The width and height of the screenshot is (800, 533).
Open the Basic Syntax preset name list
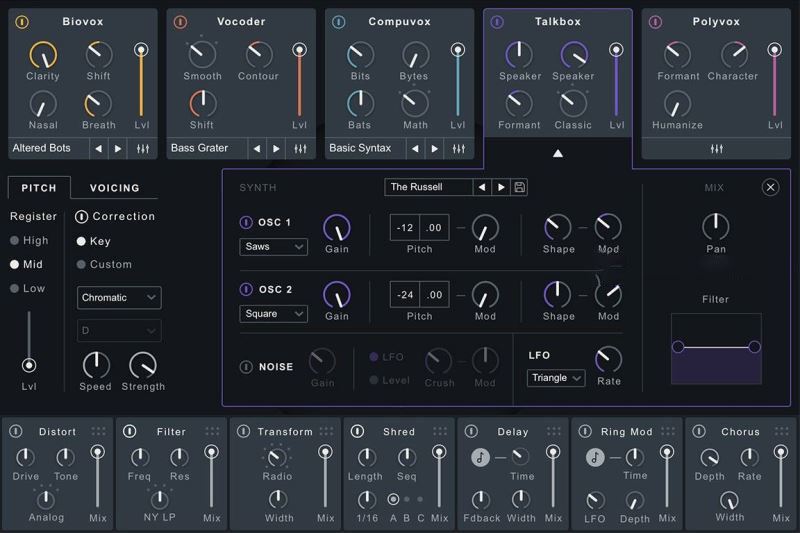coord(365,148)
